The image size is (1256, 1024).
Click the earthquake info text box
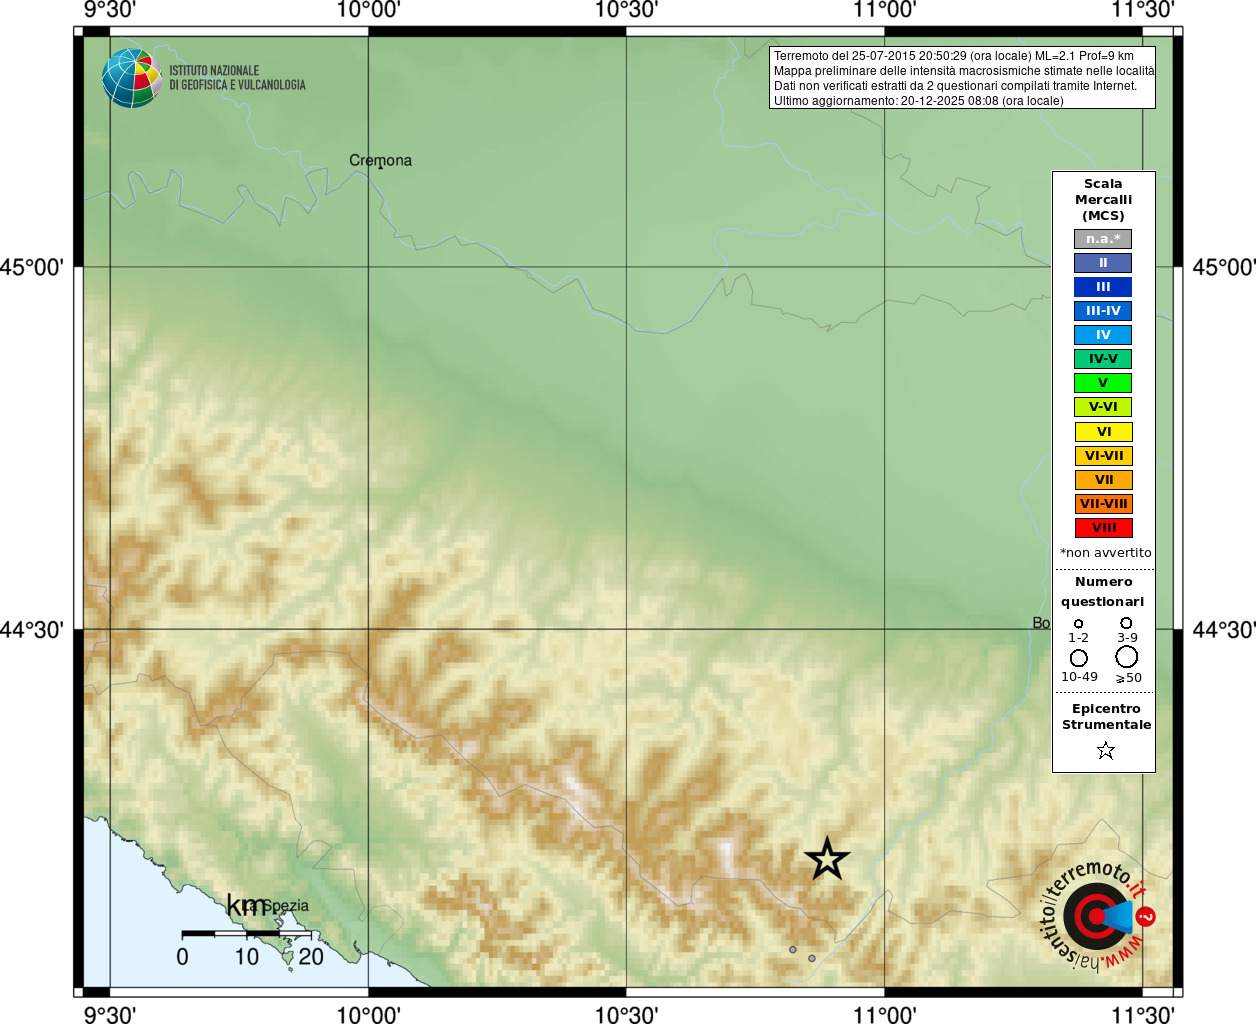[x=962, y=78]
